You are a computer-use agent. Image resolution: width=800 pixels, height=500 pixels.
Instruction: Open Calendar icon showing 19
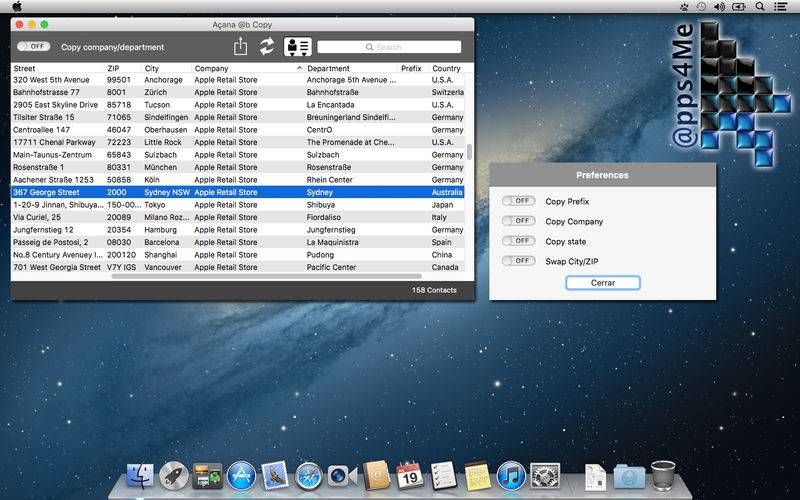410,477
